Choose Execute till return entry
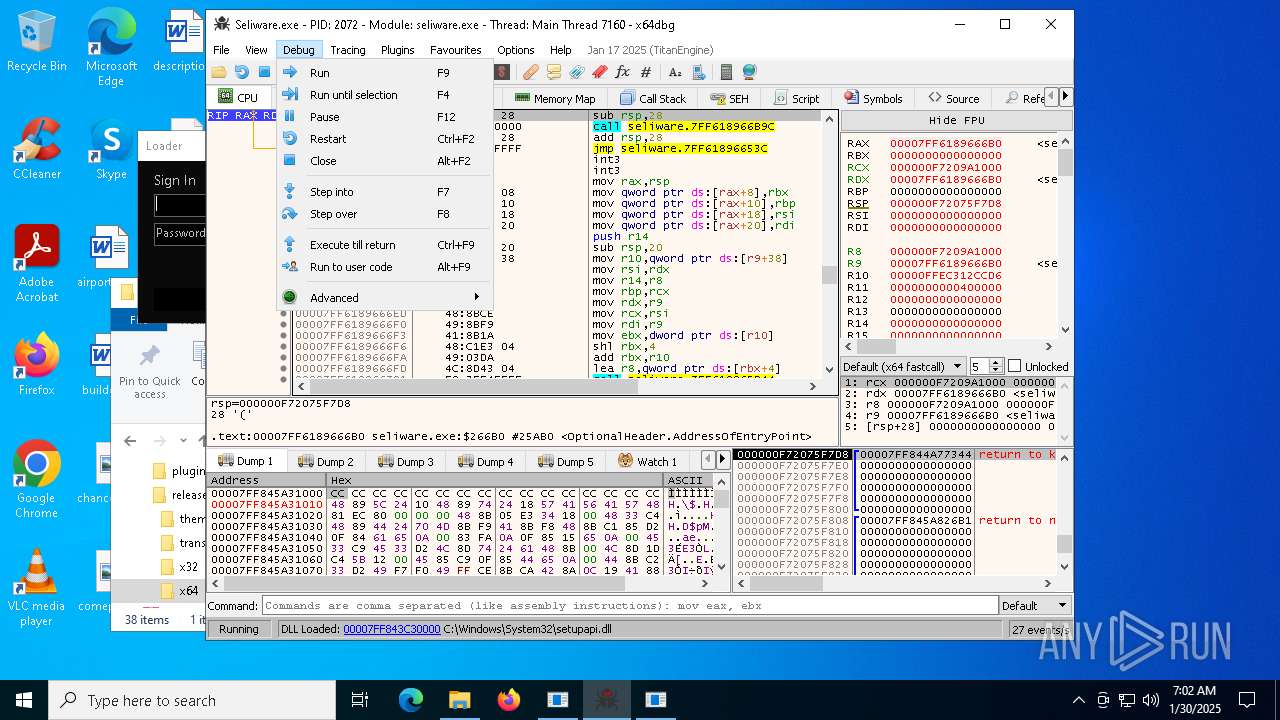Screen dimensions: 1280x720 point(384,245)
